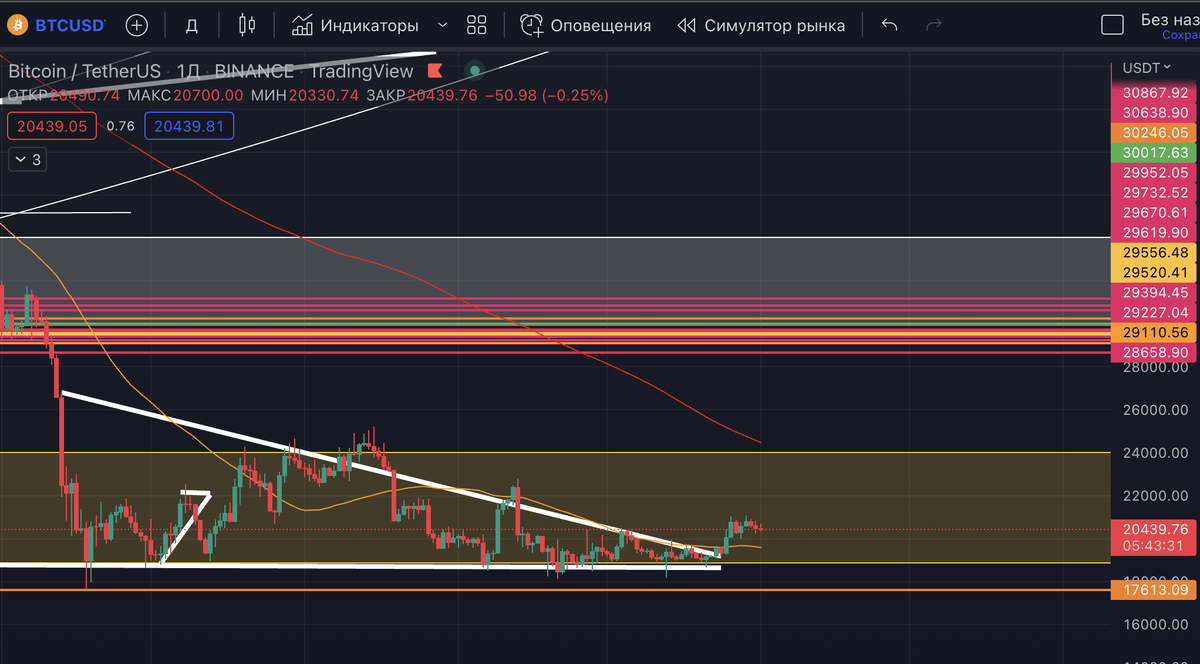Click the 17613.09 price scale label
1200x664 pixels.
[1152, 590]
